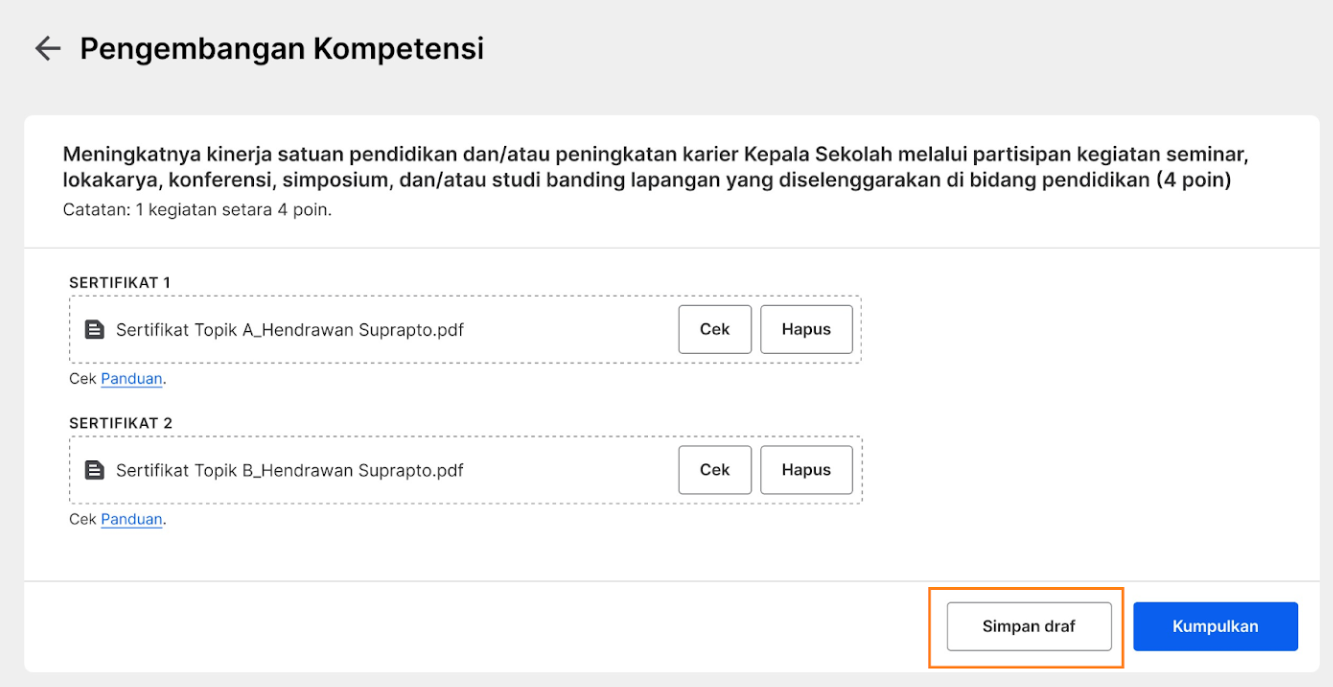
Task: Submit the form with Kumpulkan
Action: tap(1215, 626)
